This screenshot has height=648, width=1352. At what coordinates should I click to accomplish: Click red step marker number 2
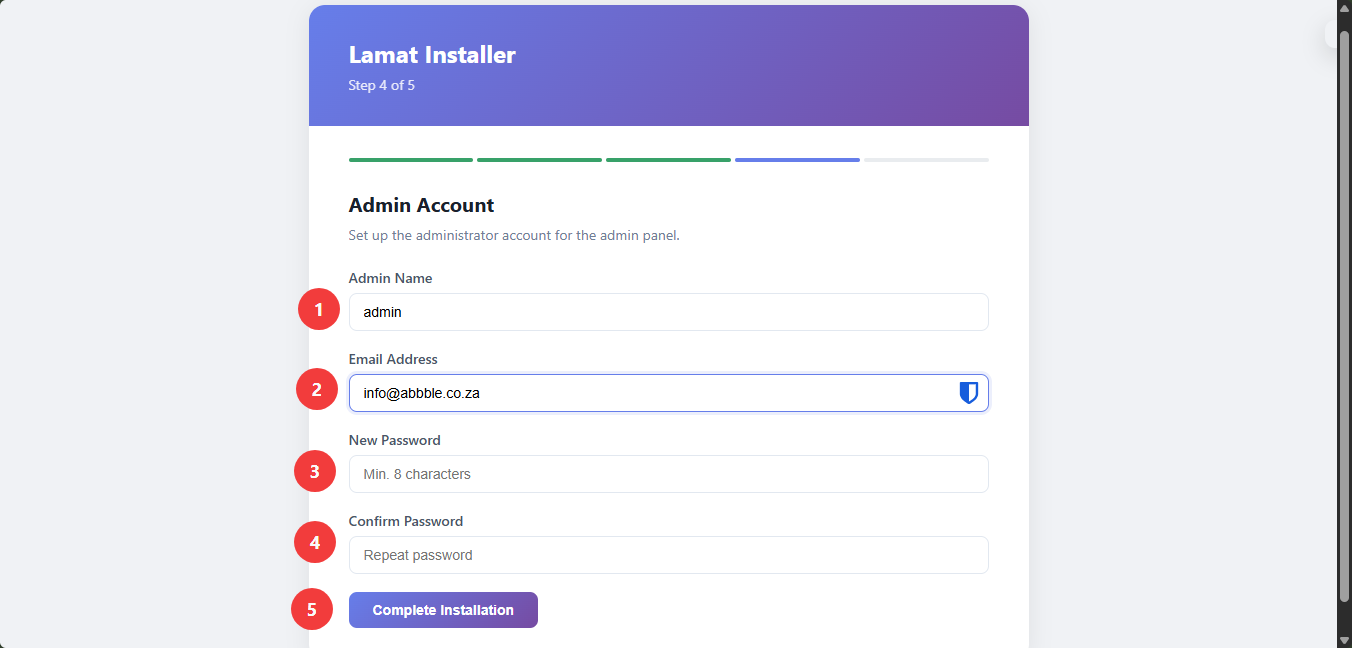point(317,389)
